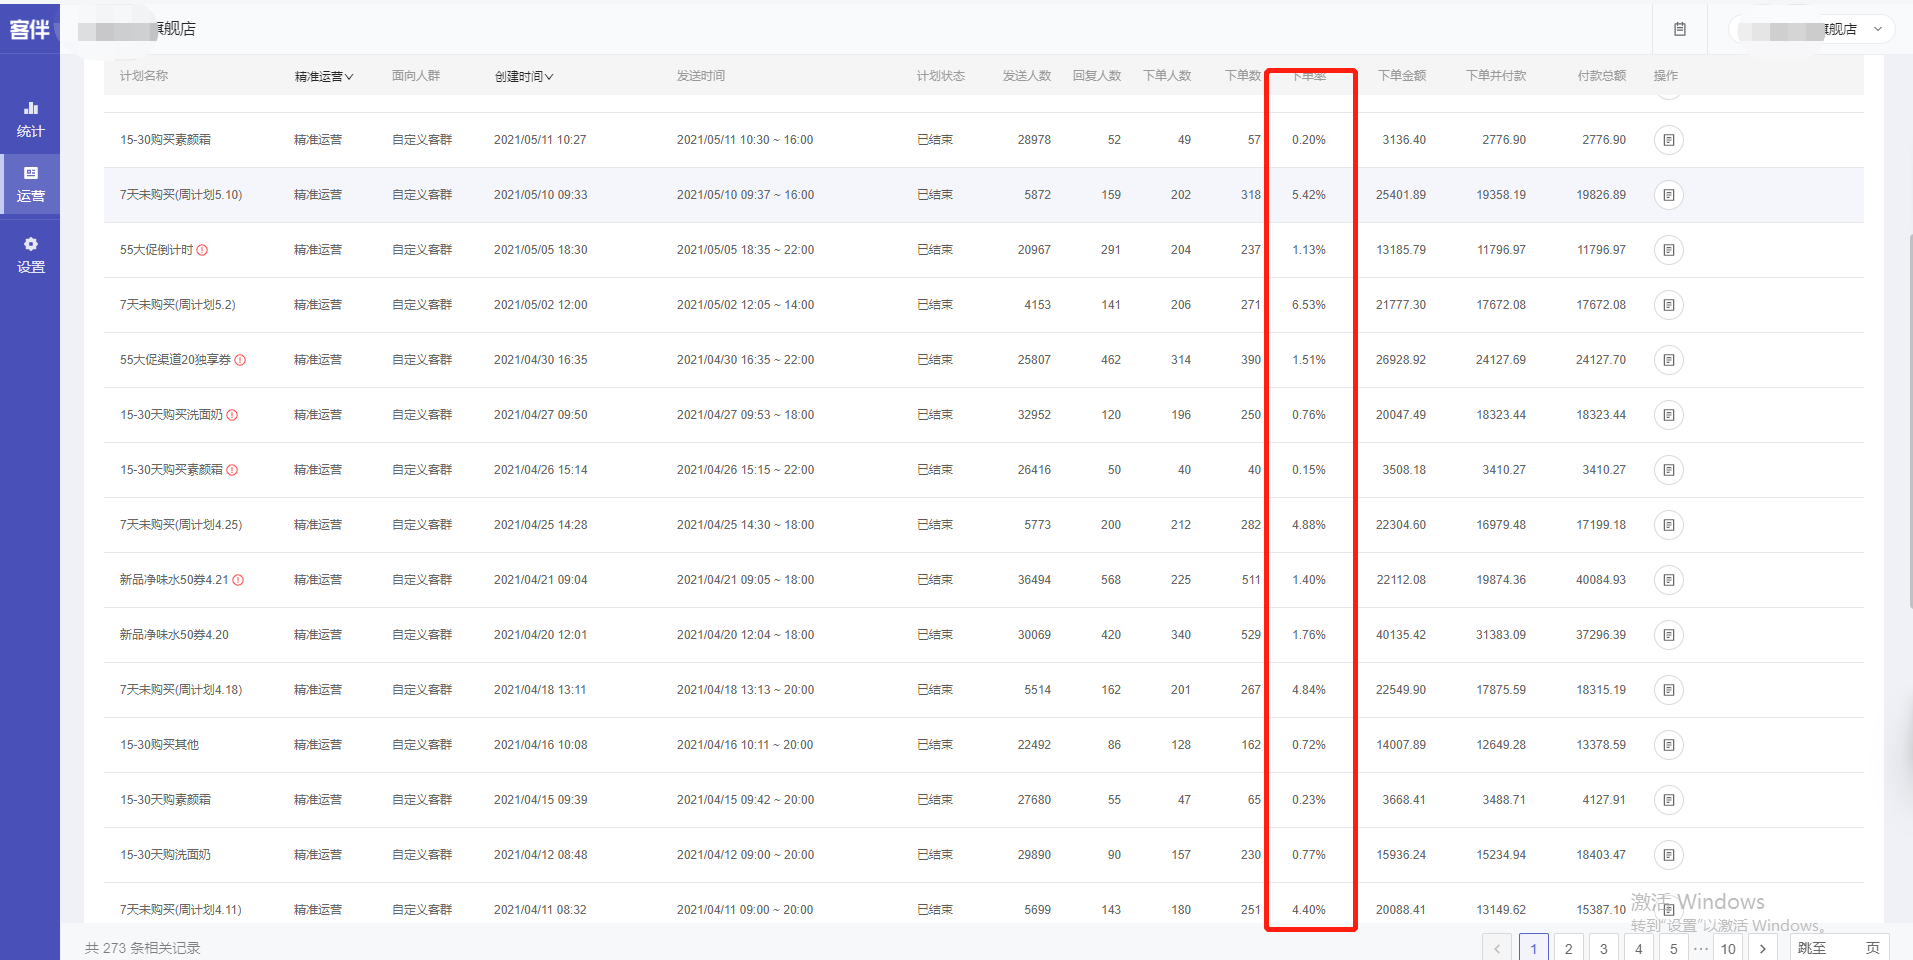
Task: Click warning icon next to 15-30天购买洗面奶
Action: pos(232,415)
